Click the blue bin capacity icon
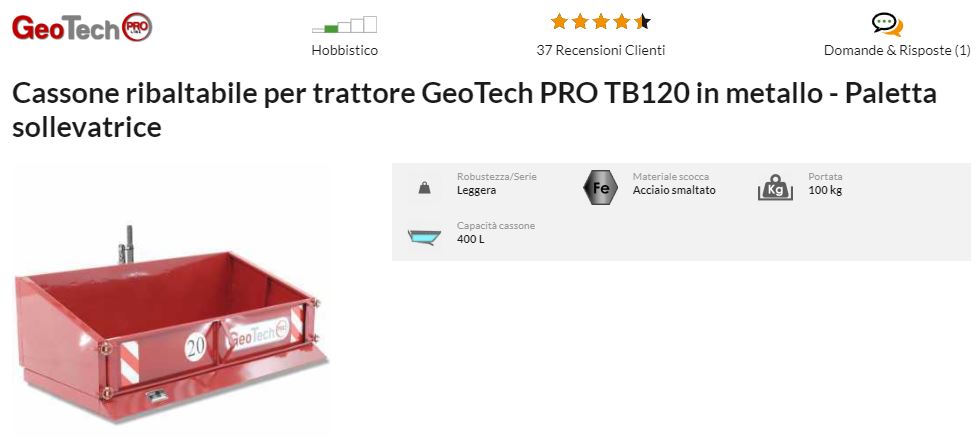This screenshot has width=977, height=437. click(424, 238)
